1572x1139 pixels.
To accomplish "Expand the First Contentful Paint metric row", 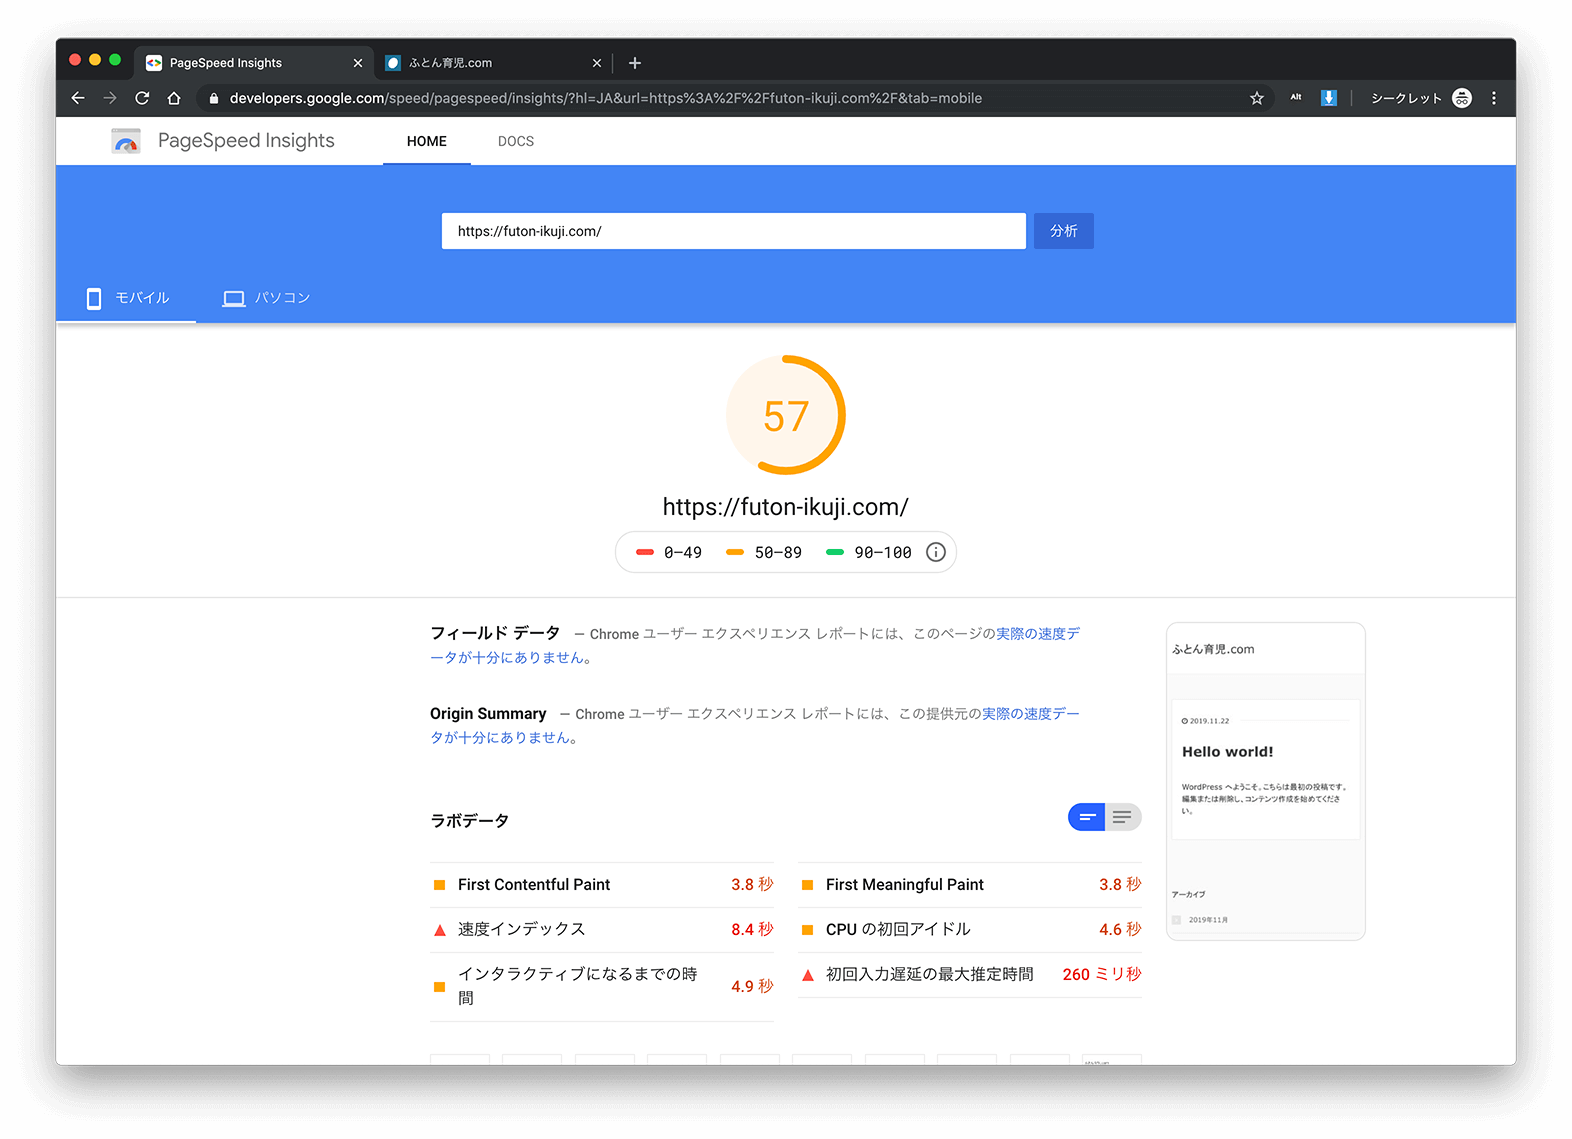I will tap(602, 885).
